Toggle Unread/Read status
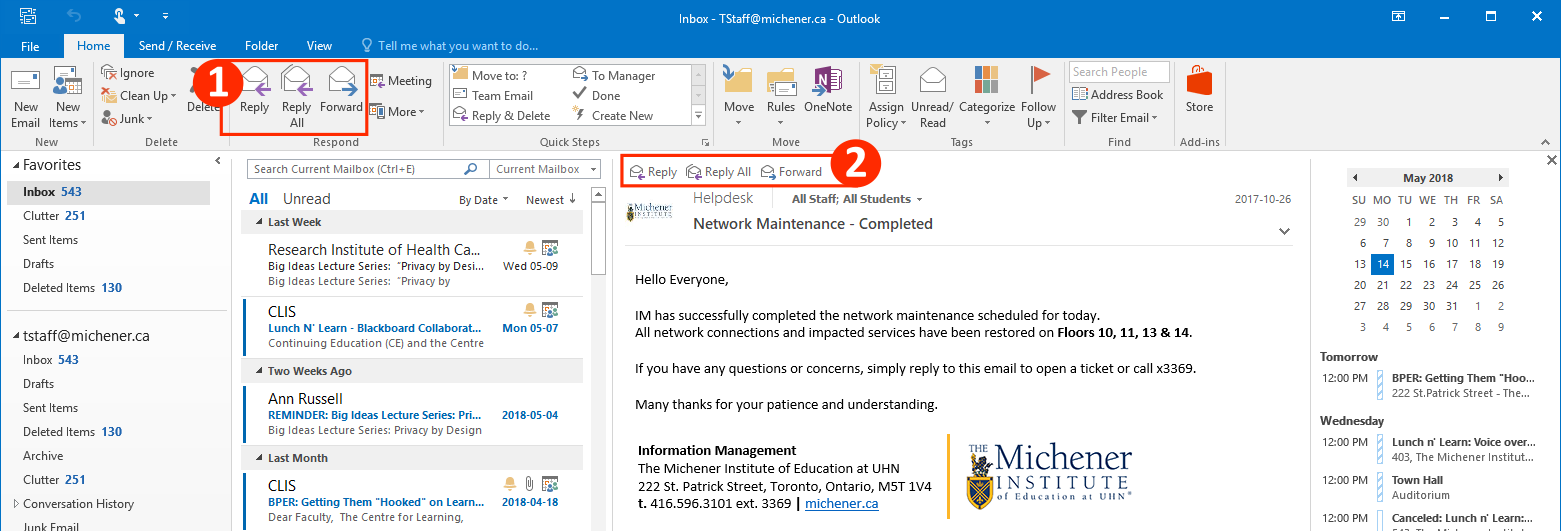This screenshot has width=1561, height=531. click(x=933, y=98)
